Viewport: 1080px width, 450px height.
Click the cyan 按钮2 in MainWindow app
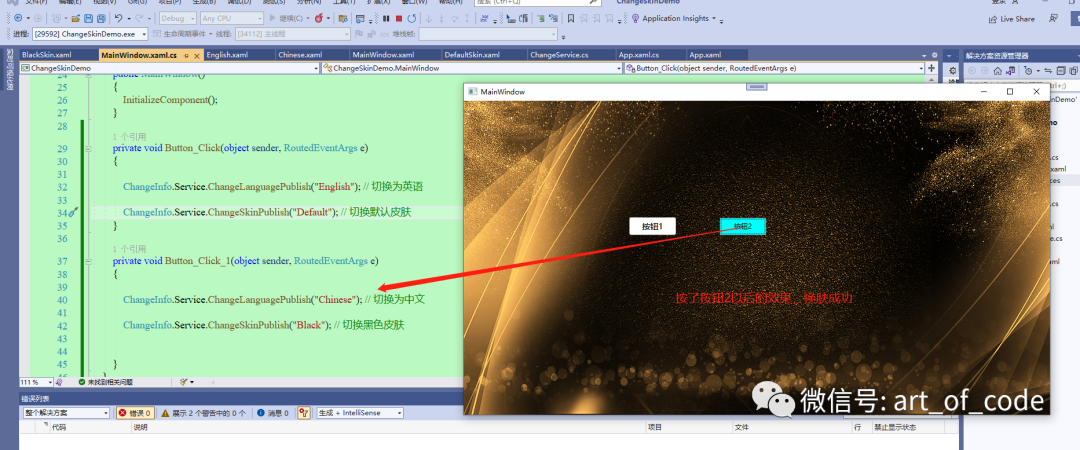pyautogui.click(x=742, y=226)
